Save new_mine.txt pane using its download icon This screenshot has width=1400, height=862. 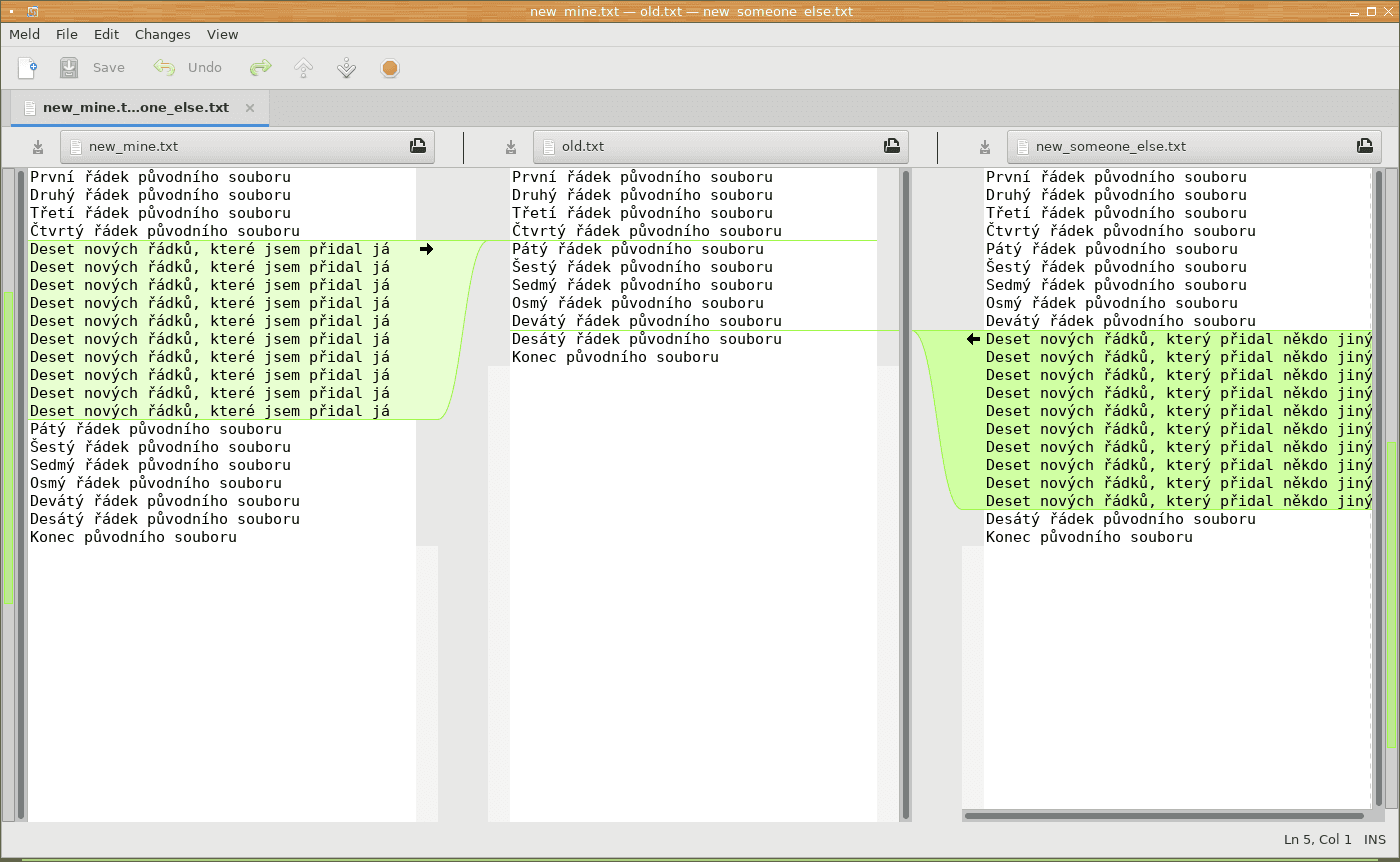click(38, 147)
